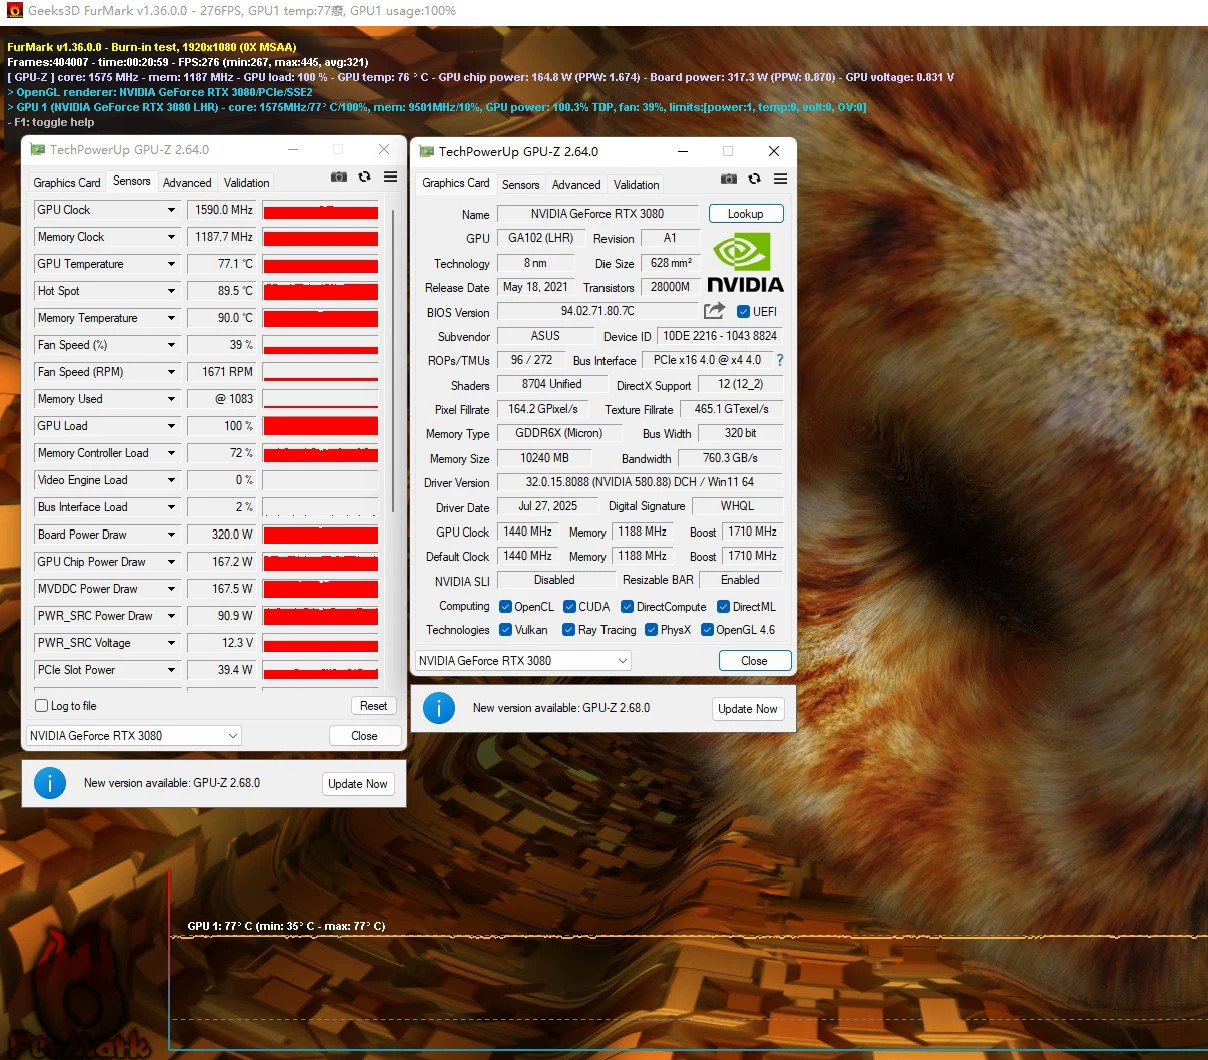
Task: Open Advanced tab in left window
Action: (x=187, y=183)
